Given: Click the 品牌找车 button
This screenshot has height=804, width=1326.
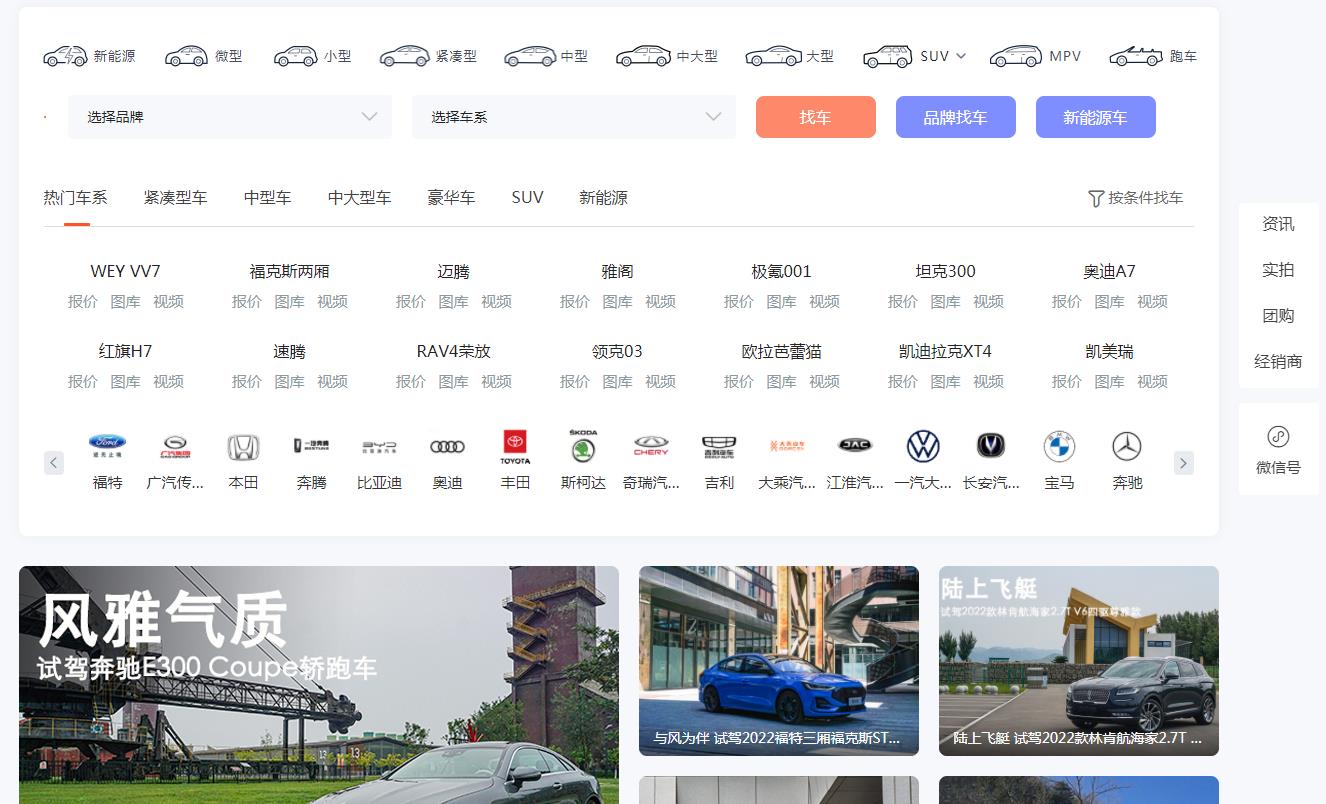Looking at the screenshot, I should 956,117.
